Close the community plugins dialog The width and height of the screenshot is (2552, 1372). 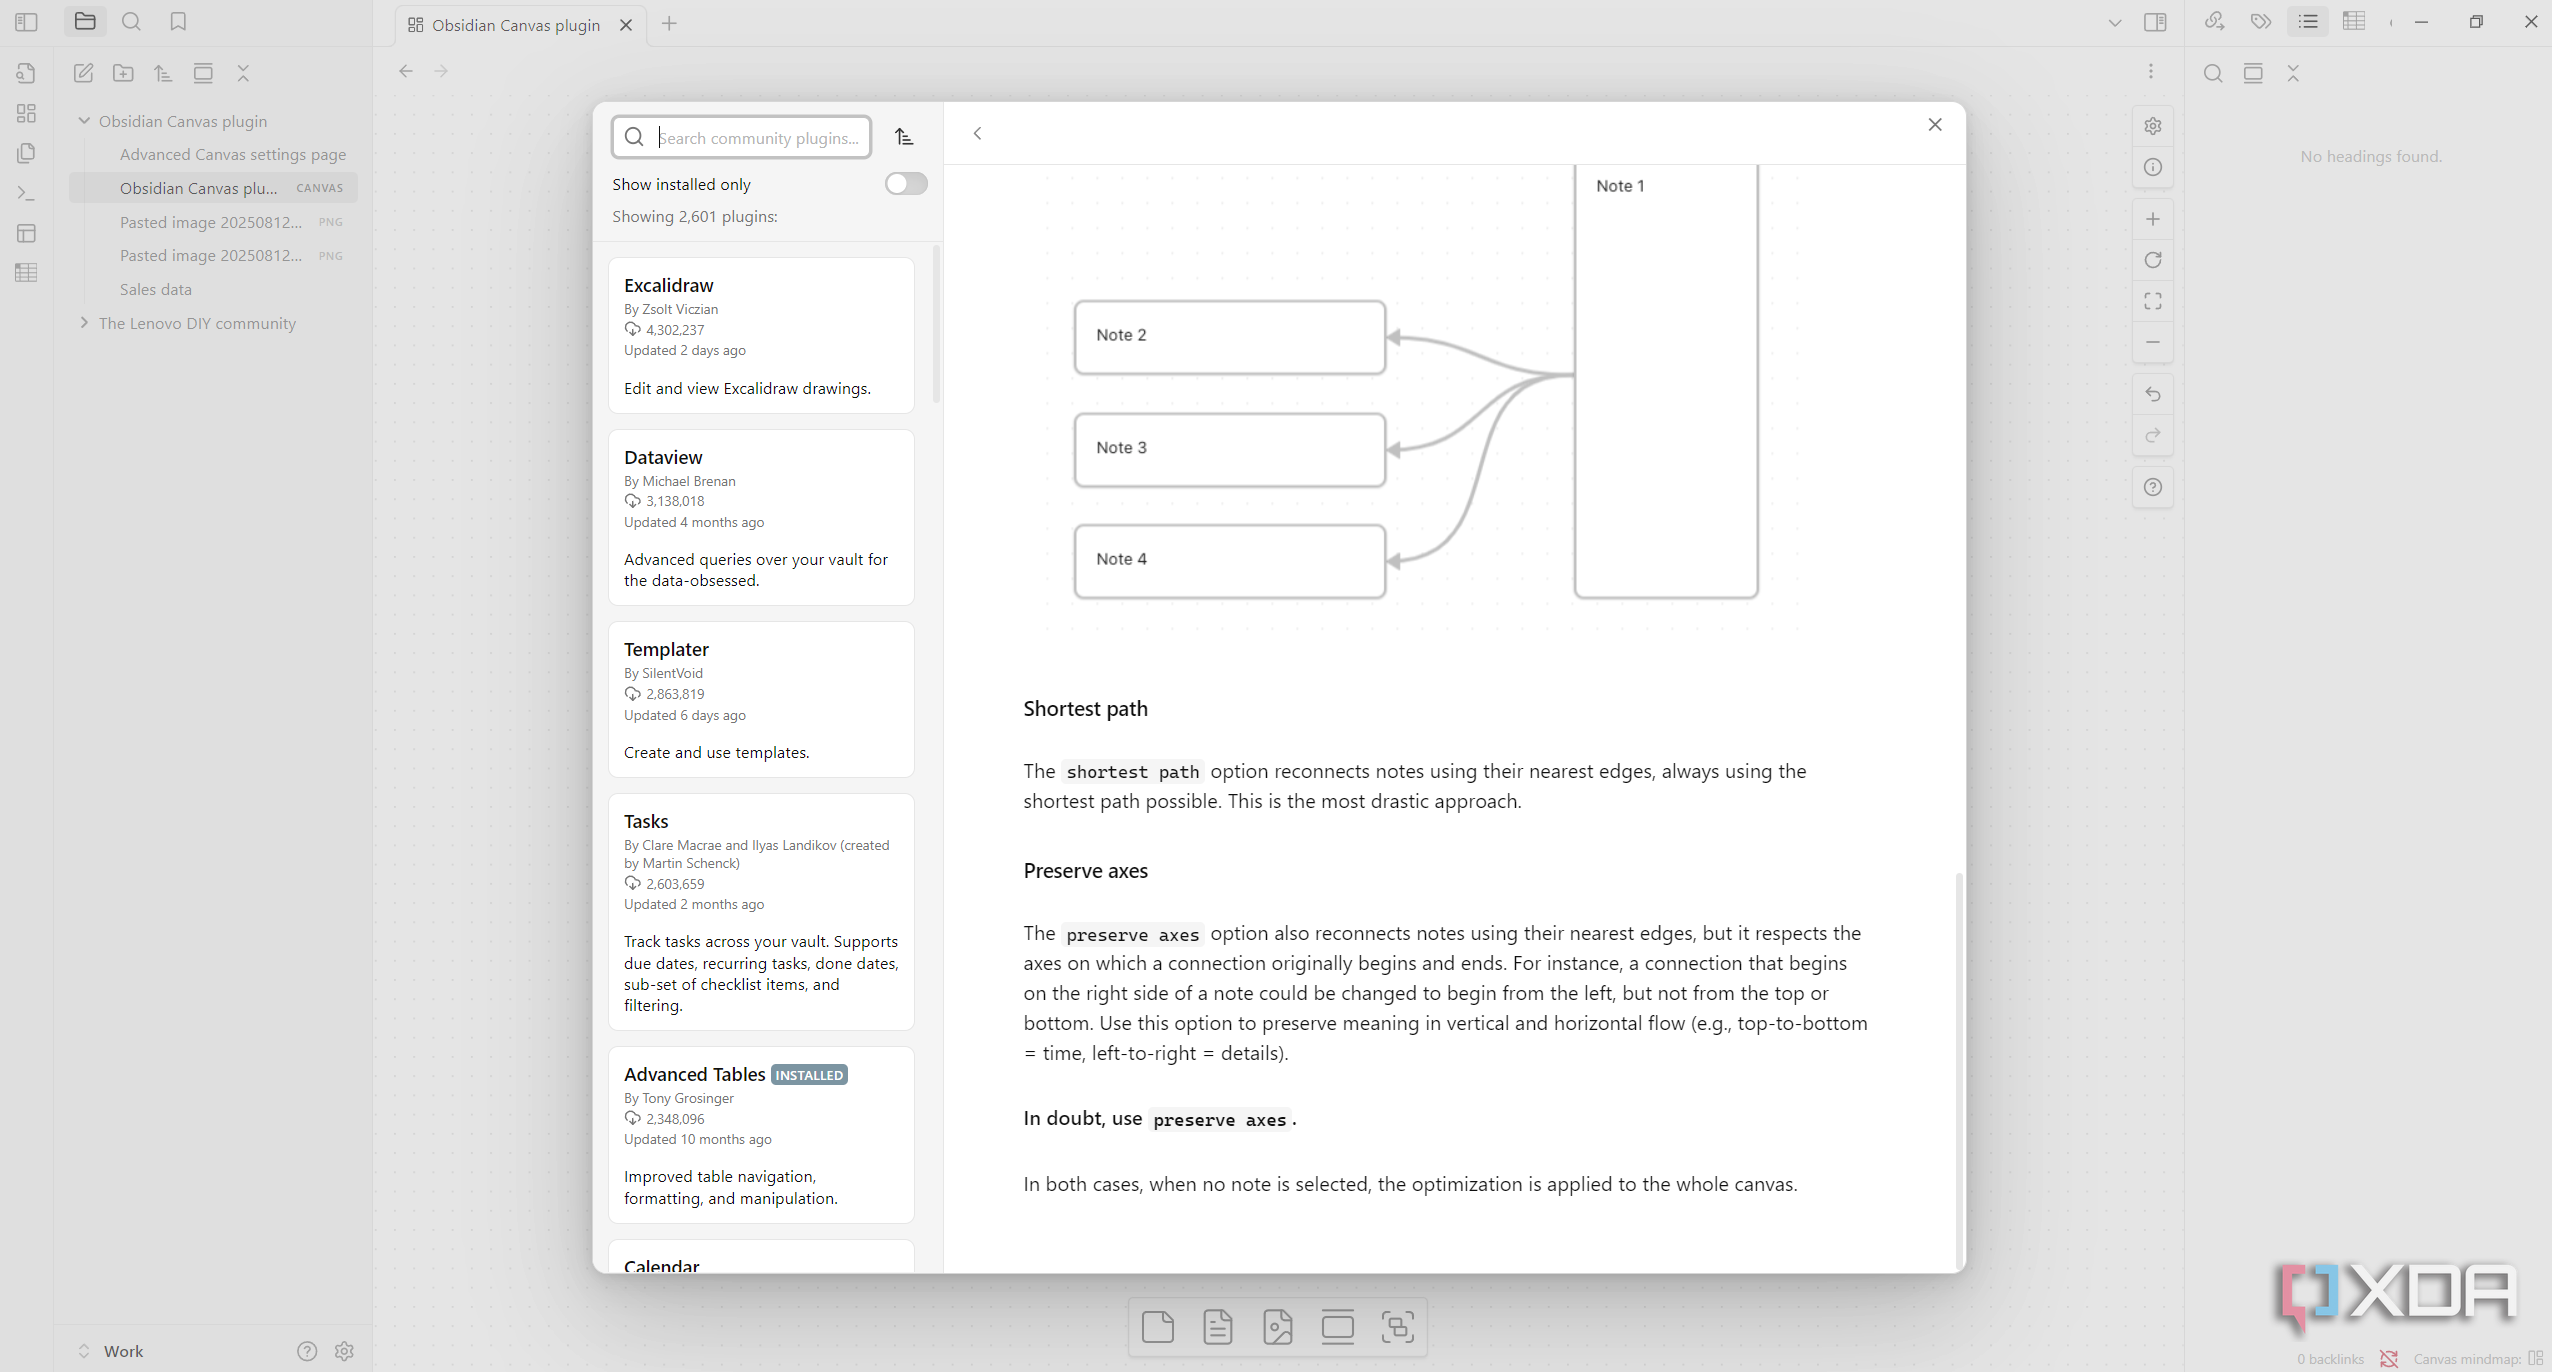1935,124
